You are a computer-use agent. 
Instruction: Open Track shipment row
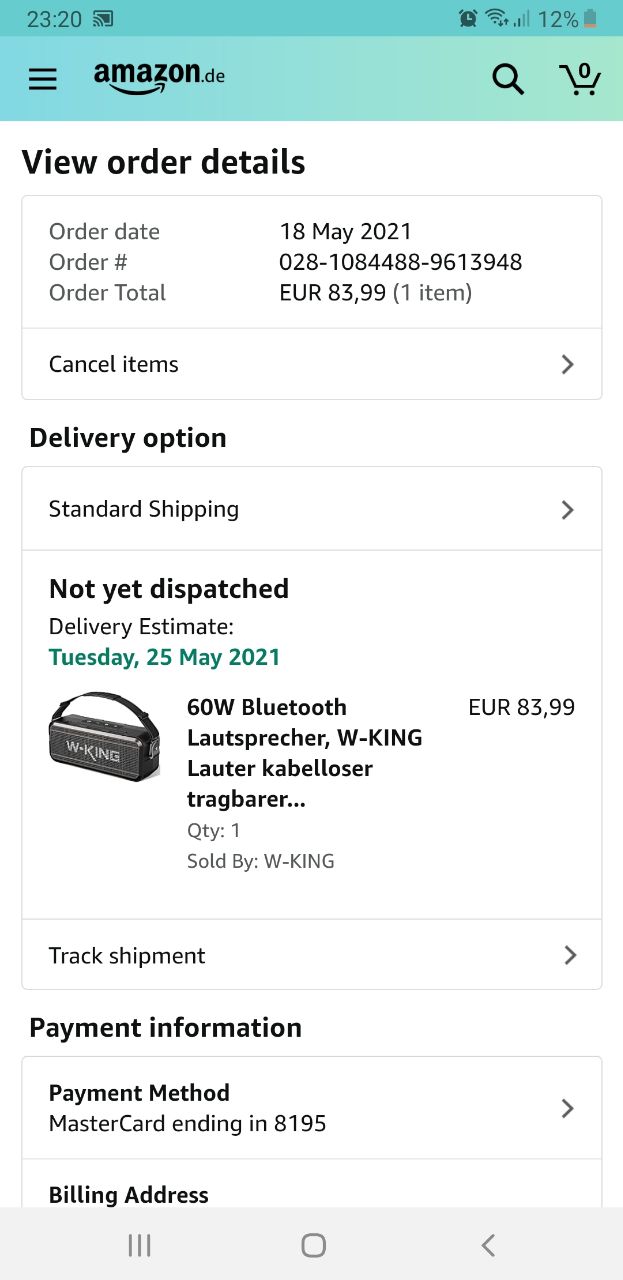pyautogui.click(x=127, y=955)
